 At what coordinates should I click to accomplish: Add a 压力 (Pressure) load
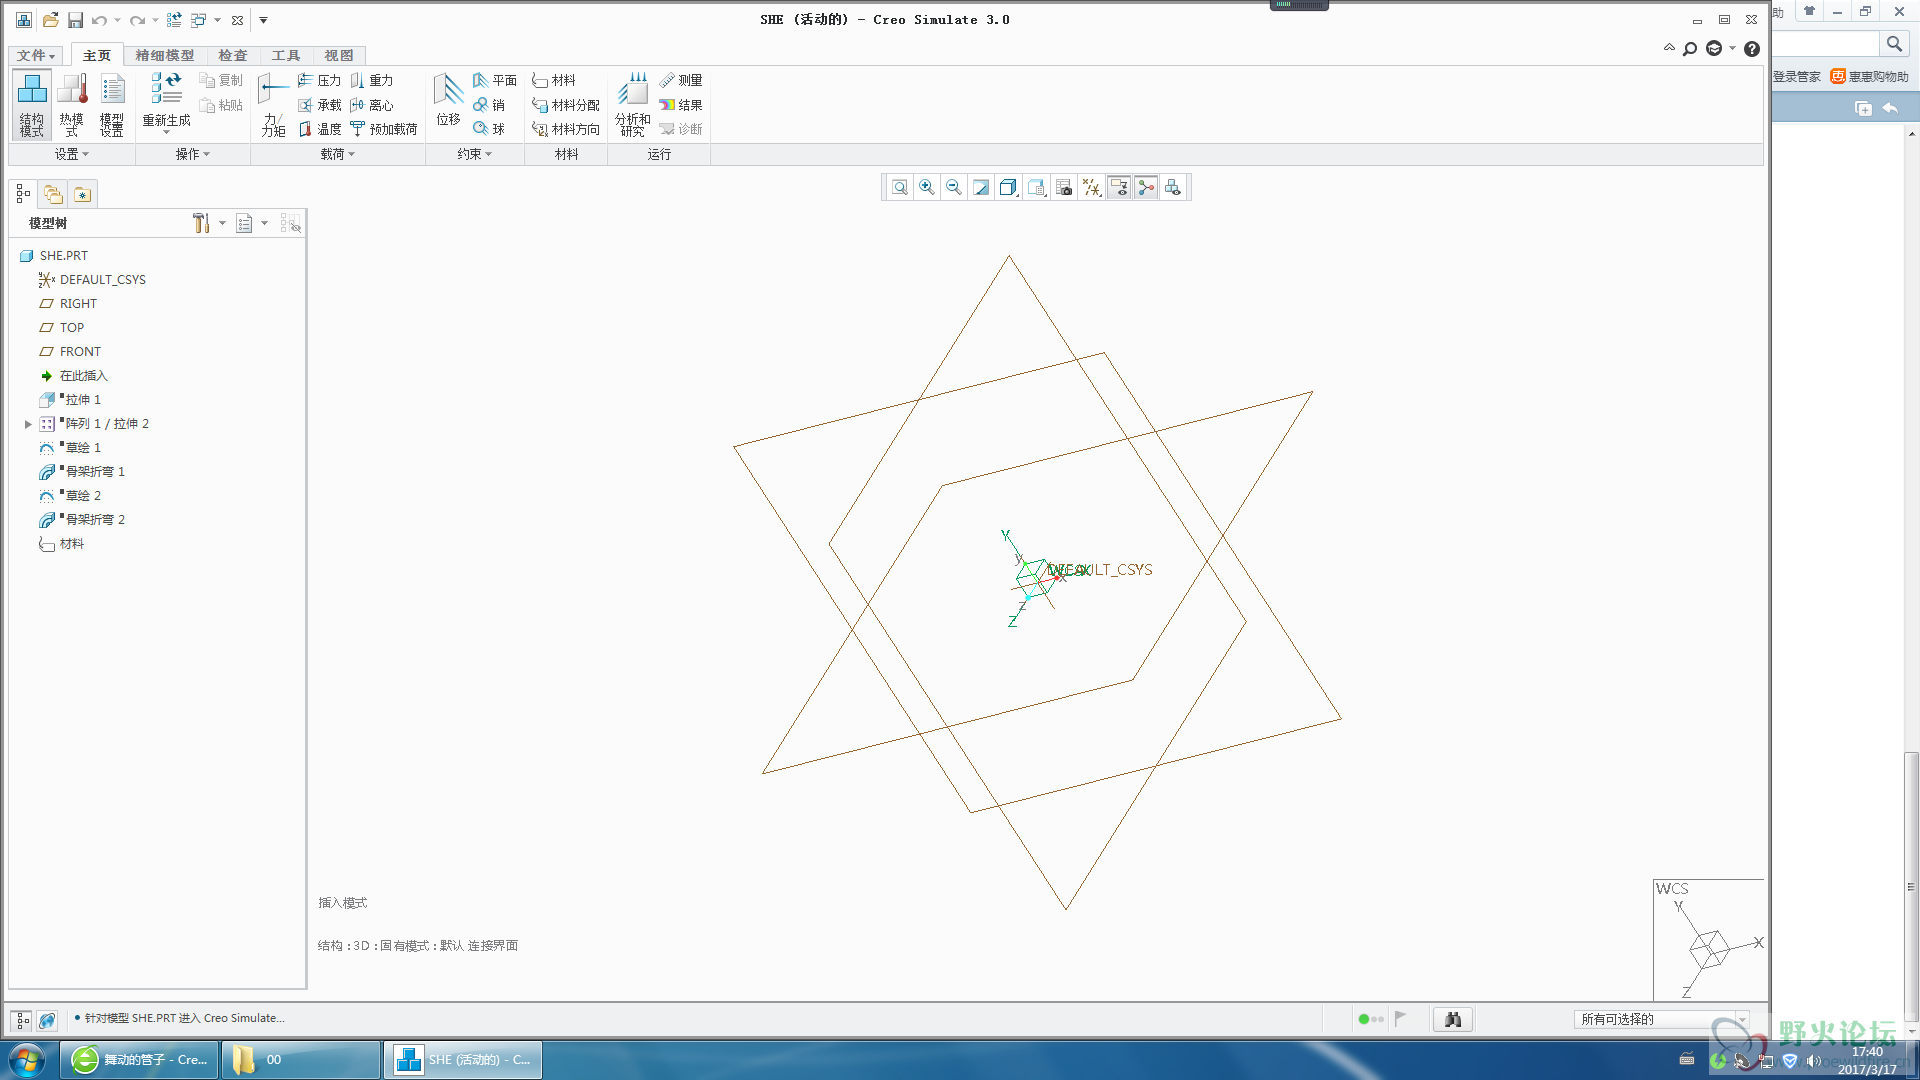(319, 80)
